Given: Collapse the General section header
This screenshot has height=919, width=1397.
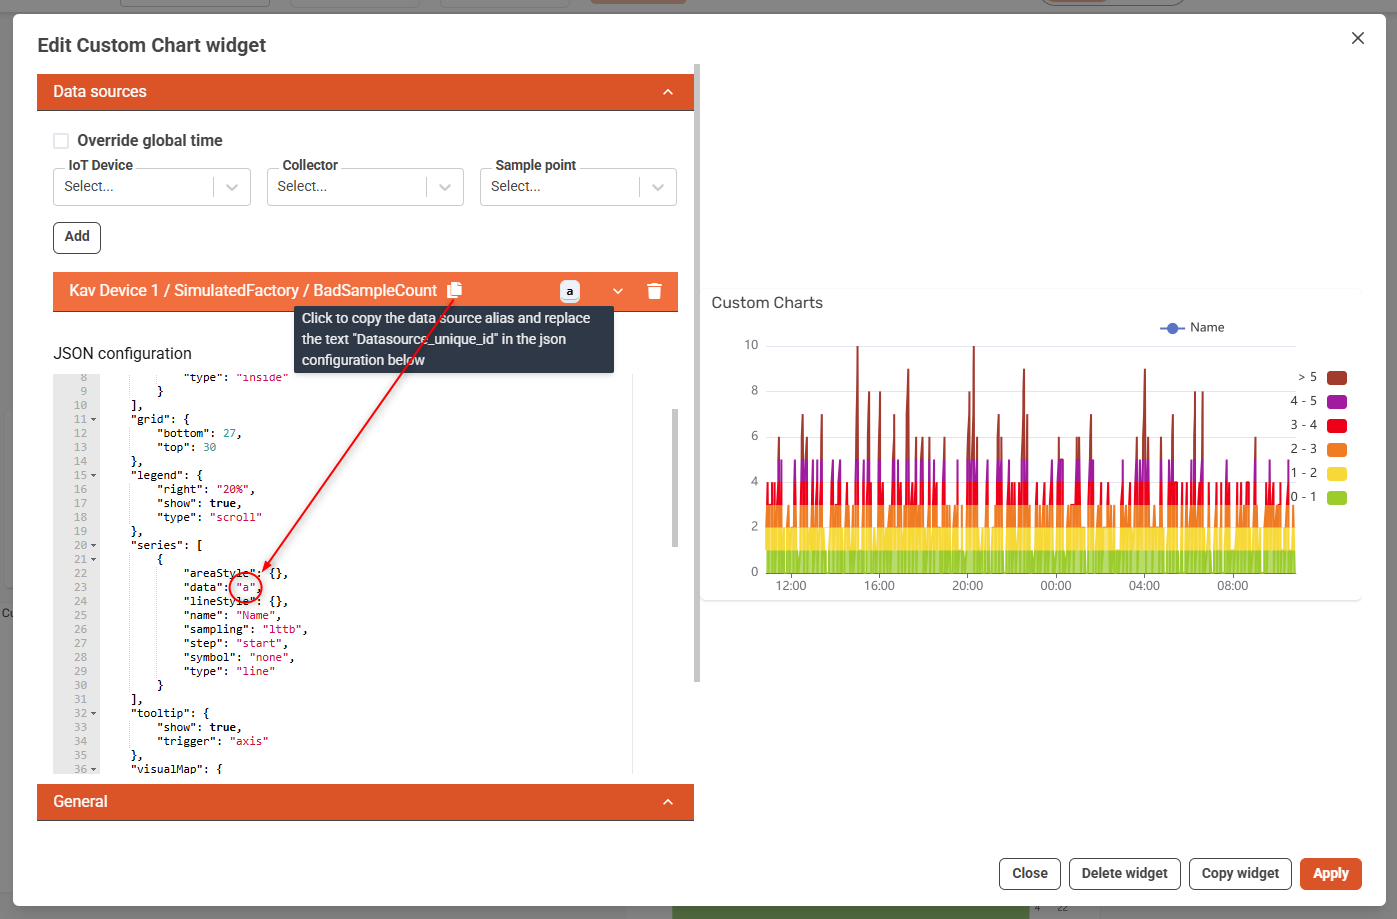Looking at the screenshot, I should click(668, 802).
